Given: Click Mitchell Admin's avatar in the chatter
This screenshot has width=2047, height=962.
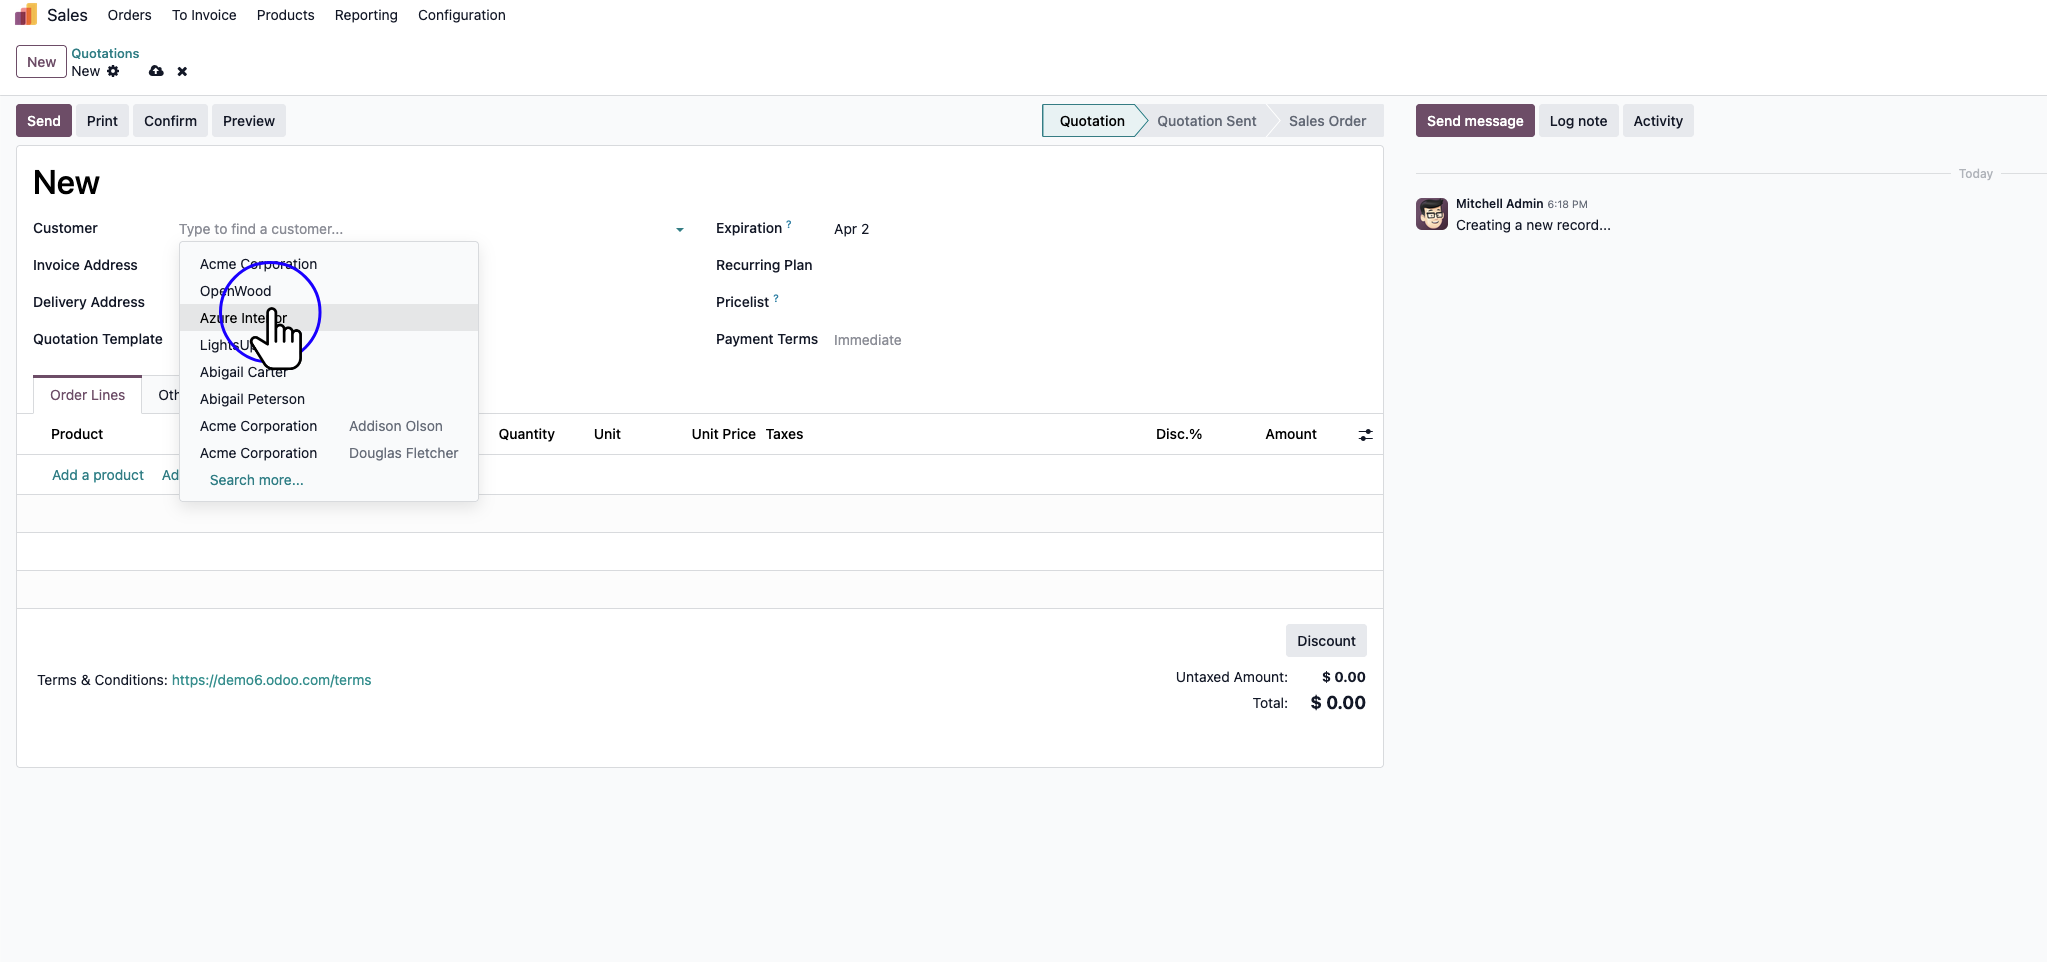Looking at the screenshot, I should click(x=1430, y=213).
